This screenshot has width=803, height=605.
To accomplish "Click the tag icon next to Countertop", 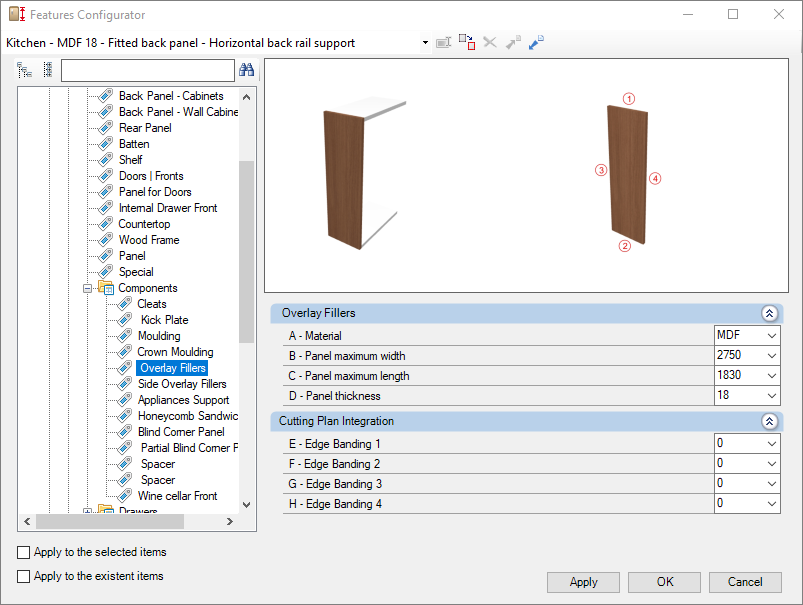I will coord(105,223).
